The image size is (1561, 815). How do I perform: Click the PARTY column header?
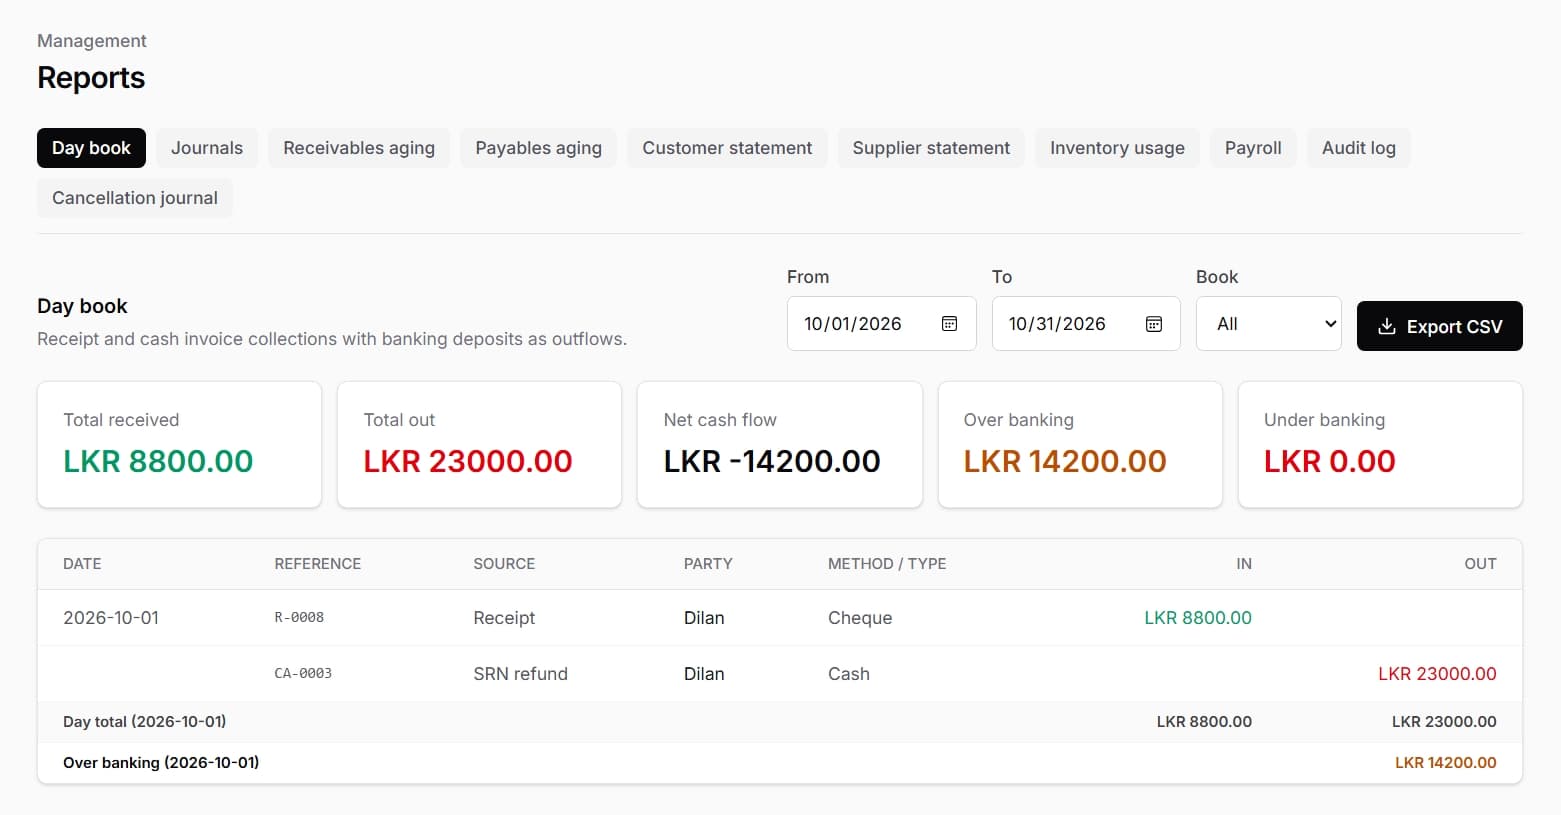click(708, 564)
